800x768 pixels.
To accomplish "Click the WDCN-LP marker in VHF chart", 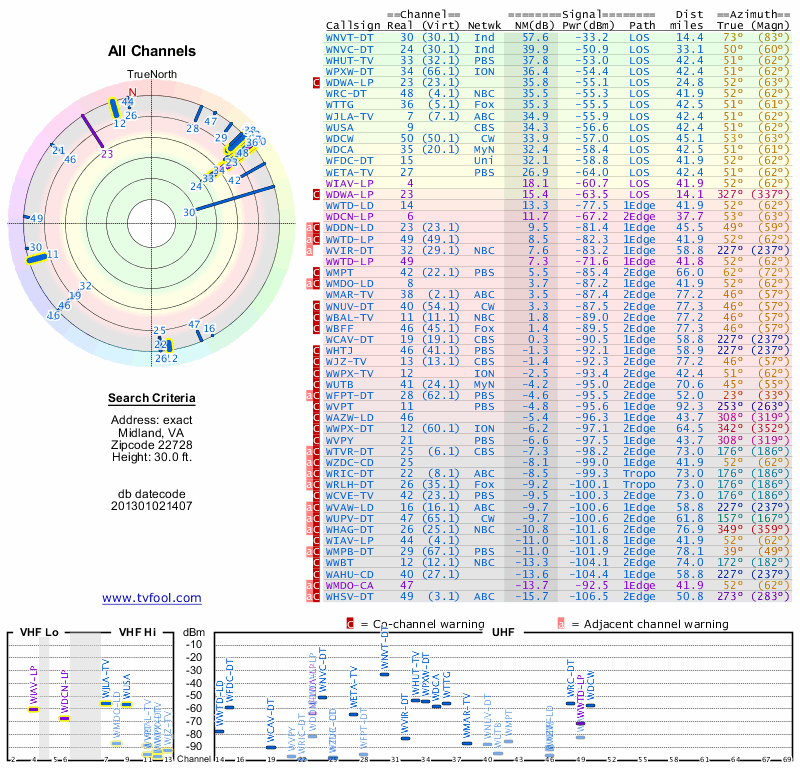I will point(64,719).
